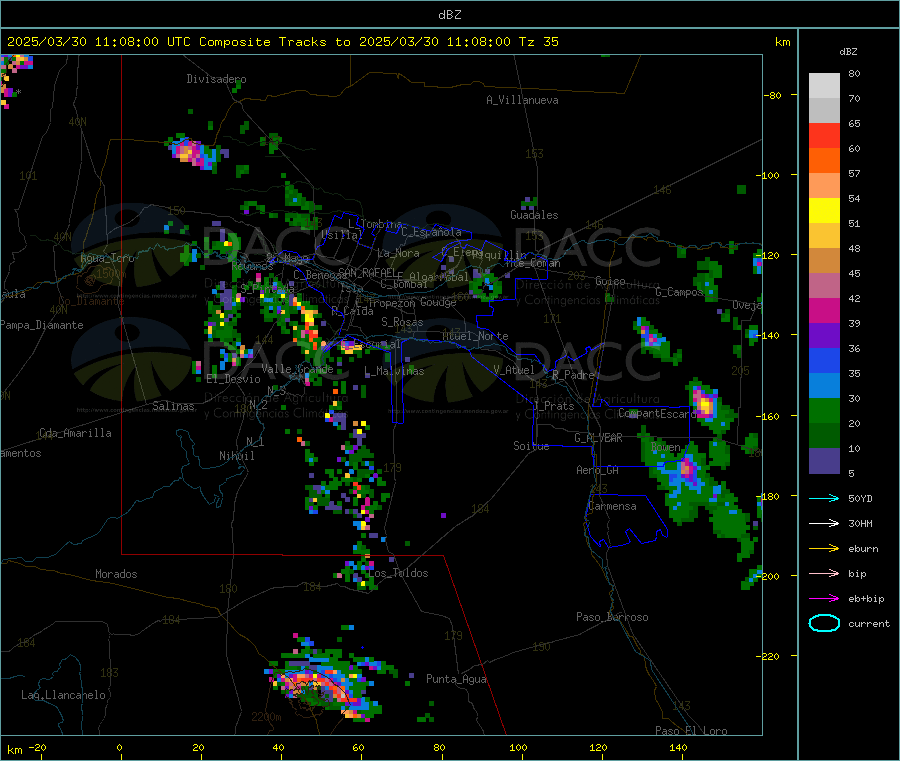Click the storm cell southeast of Divisadero
Image resolution: width=900 pixels, height=761 pixels.
(x=195, y=153)
